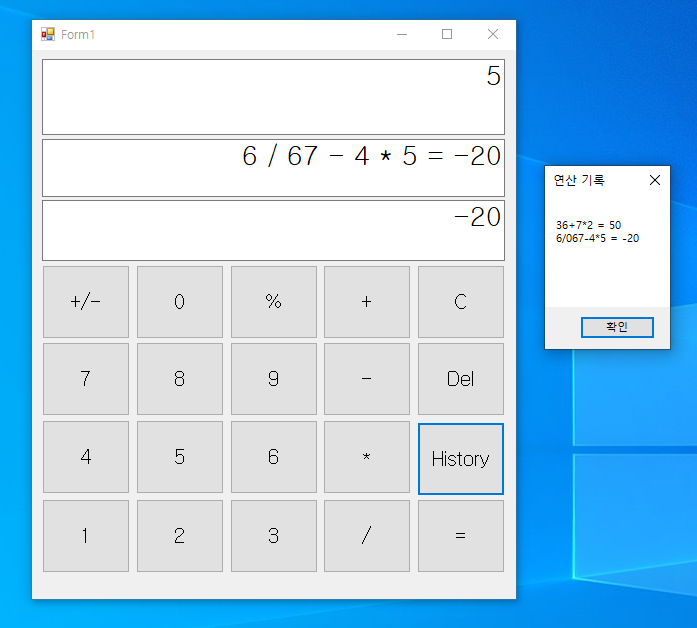Click the +/- sign toggle button
The image size is (697, 628).
[86, 302]
